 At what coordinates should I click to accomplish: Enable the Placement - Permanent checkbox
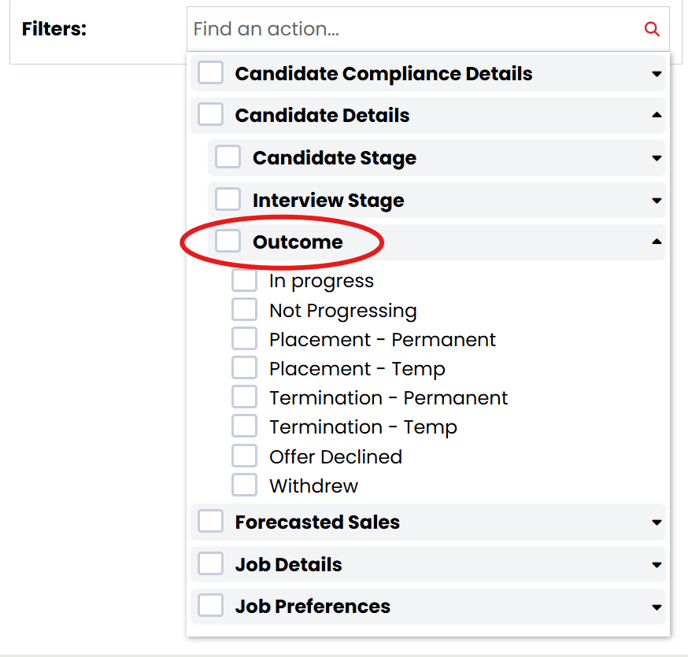tap(244, 338)
